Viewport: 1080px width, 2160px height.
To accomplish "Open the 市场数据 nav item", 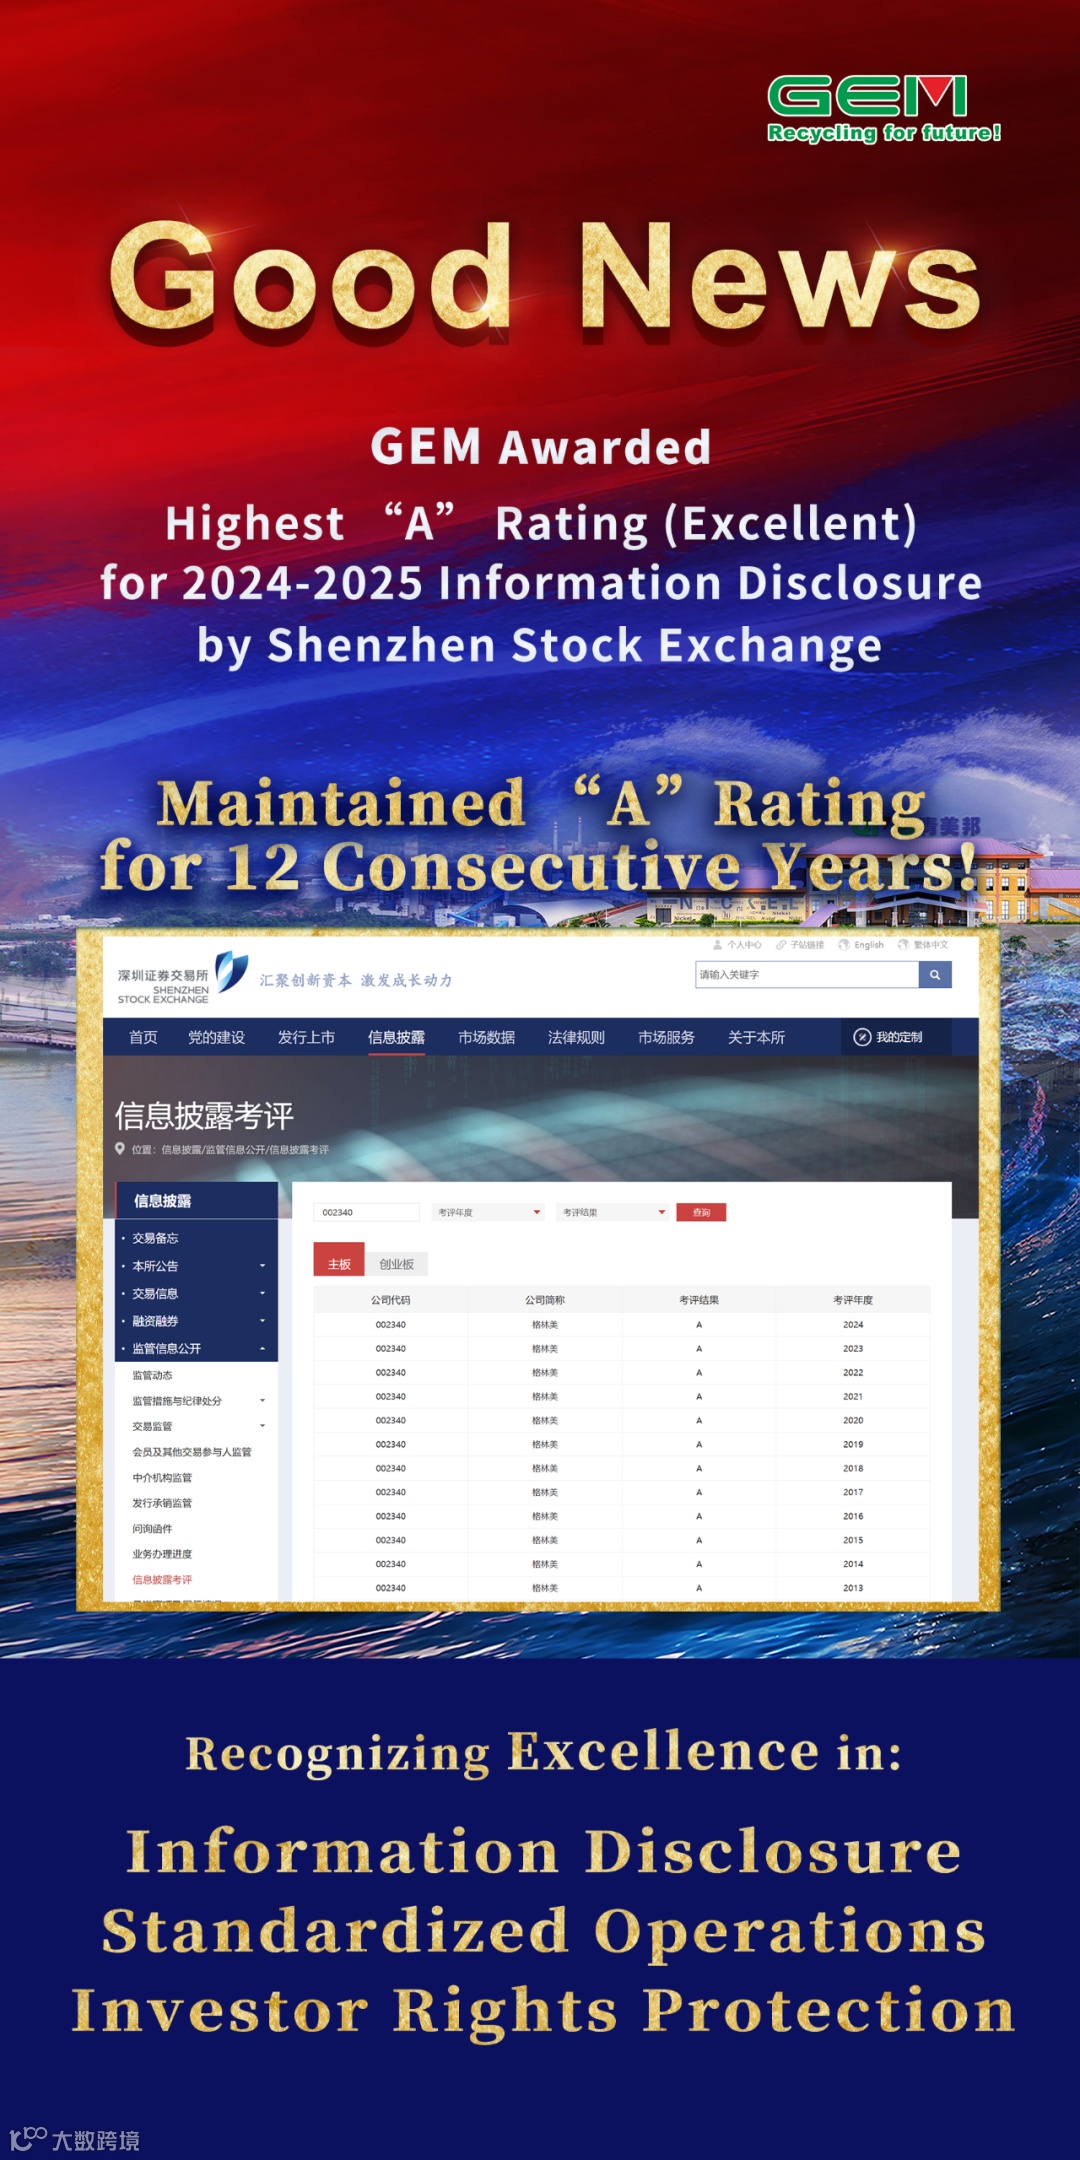I will coord(486,1037).
